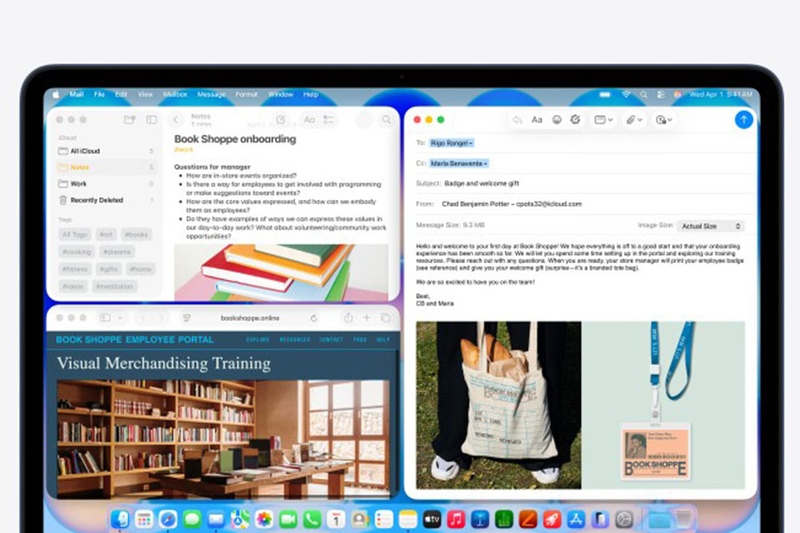Open the Mailbox menu
The image size is (800, 533).
[x=175, y=94]
